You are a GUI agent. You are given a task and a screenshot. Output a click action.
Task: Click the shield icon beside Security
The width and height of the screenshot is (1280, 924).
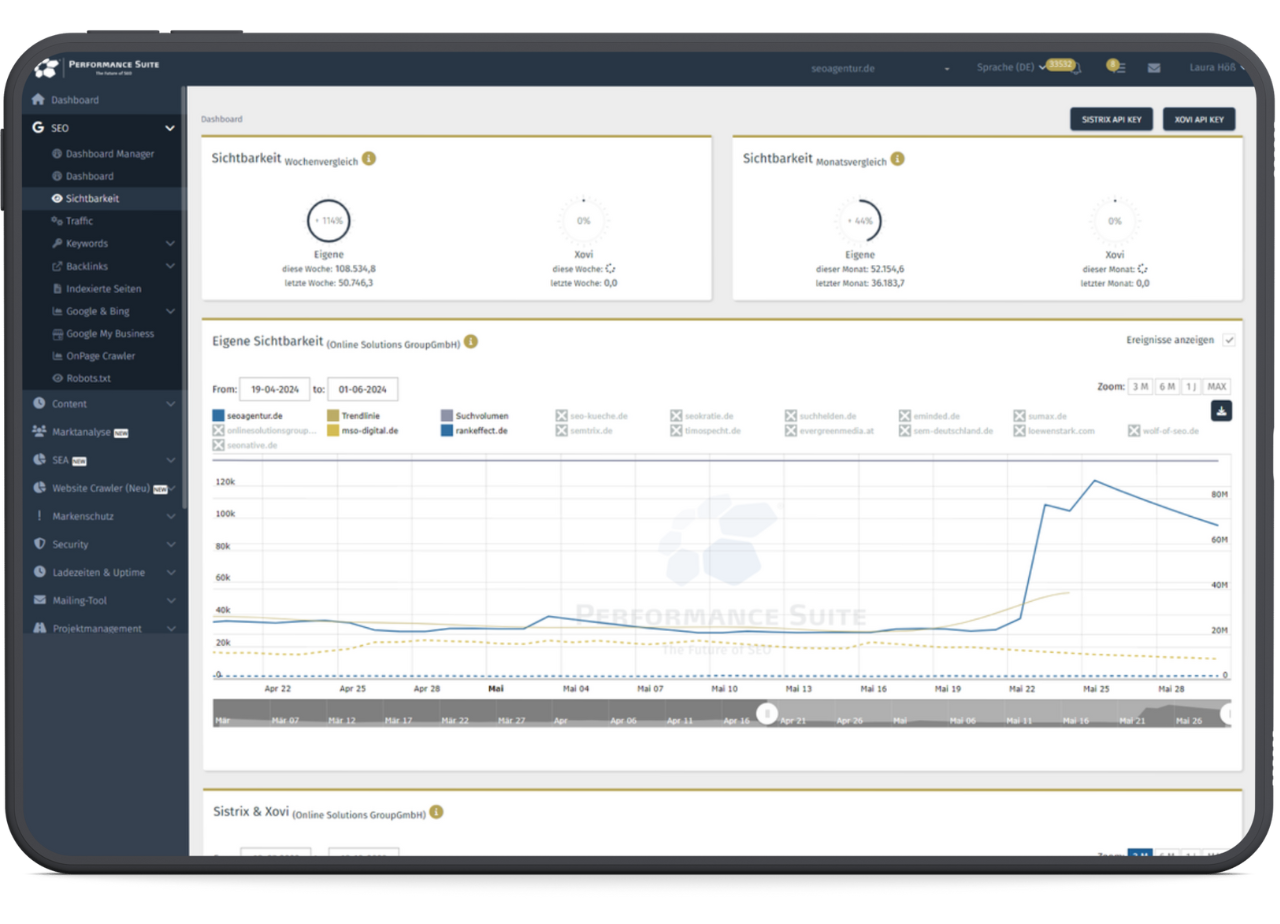[39, 544]
